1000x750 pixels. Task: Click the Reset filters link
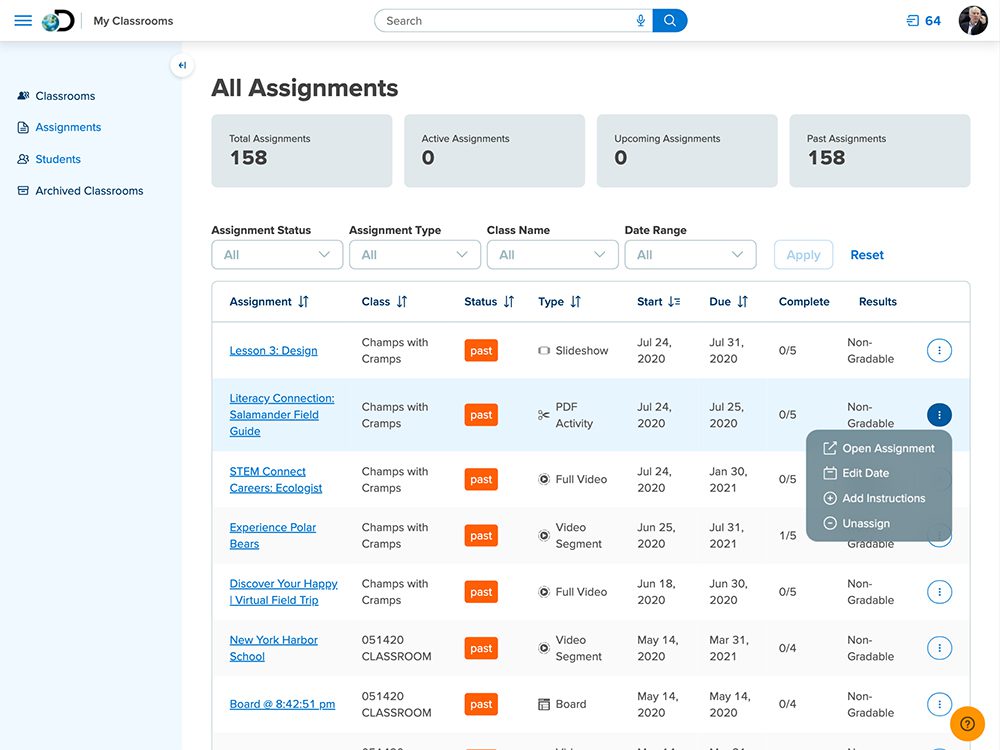click(x=867, y=255)
